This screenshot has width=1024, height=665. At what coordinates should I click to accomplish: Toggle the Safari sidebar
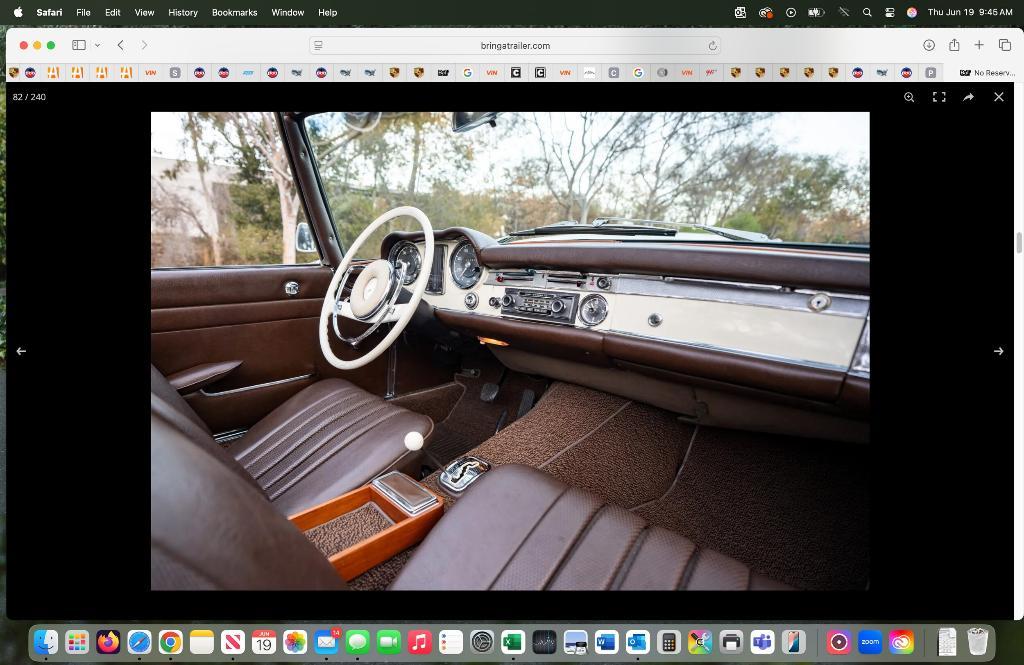[77, 45]
